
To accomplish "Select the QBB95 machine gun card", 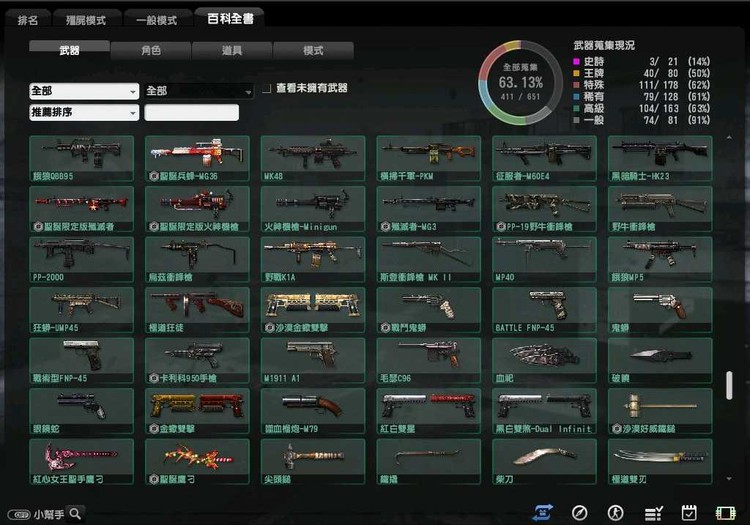I will [81, 158].
